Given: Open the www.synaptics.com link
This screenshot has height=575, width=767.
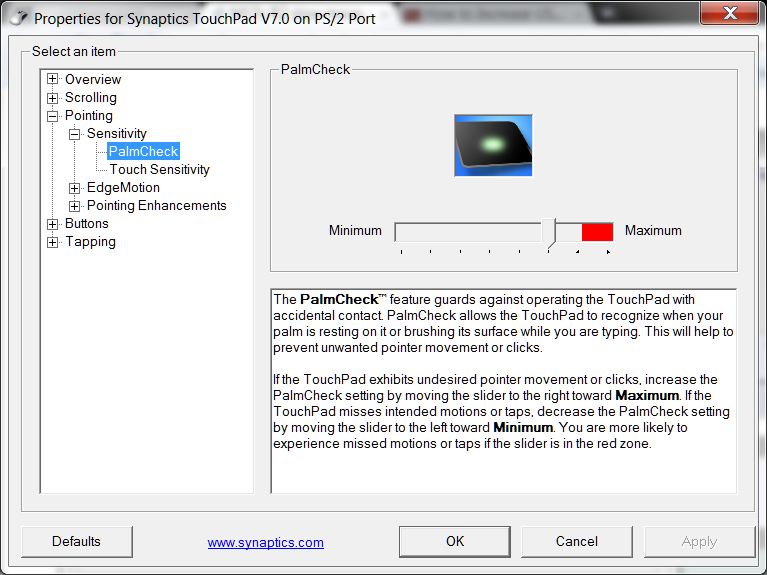Looking at the screenshot, I should tap(266, 543).
